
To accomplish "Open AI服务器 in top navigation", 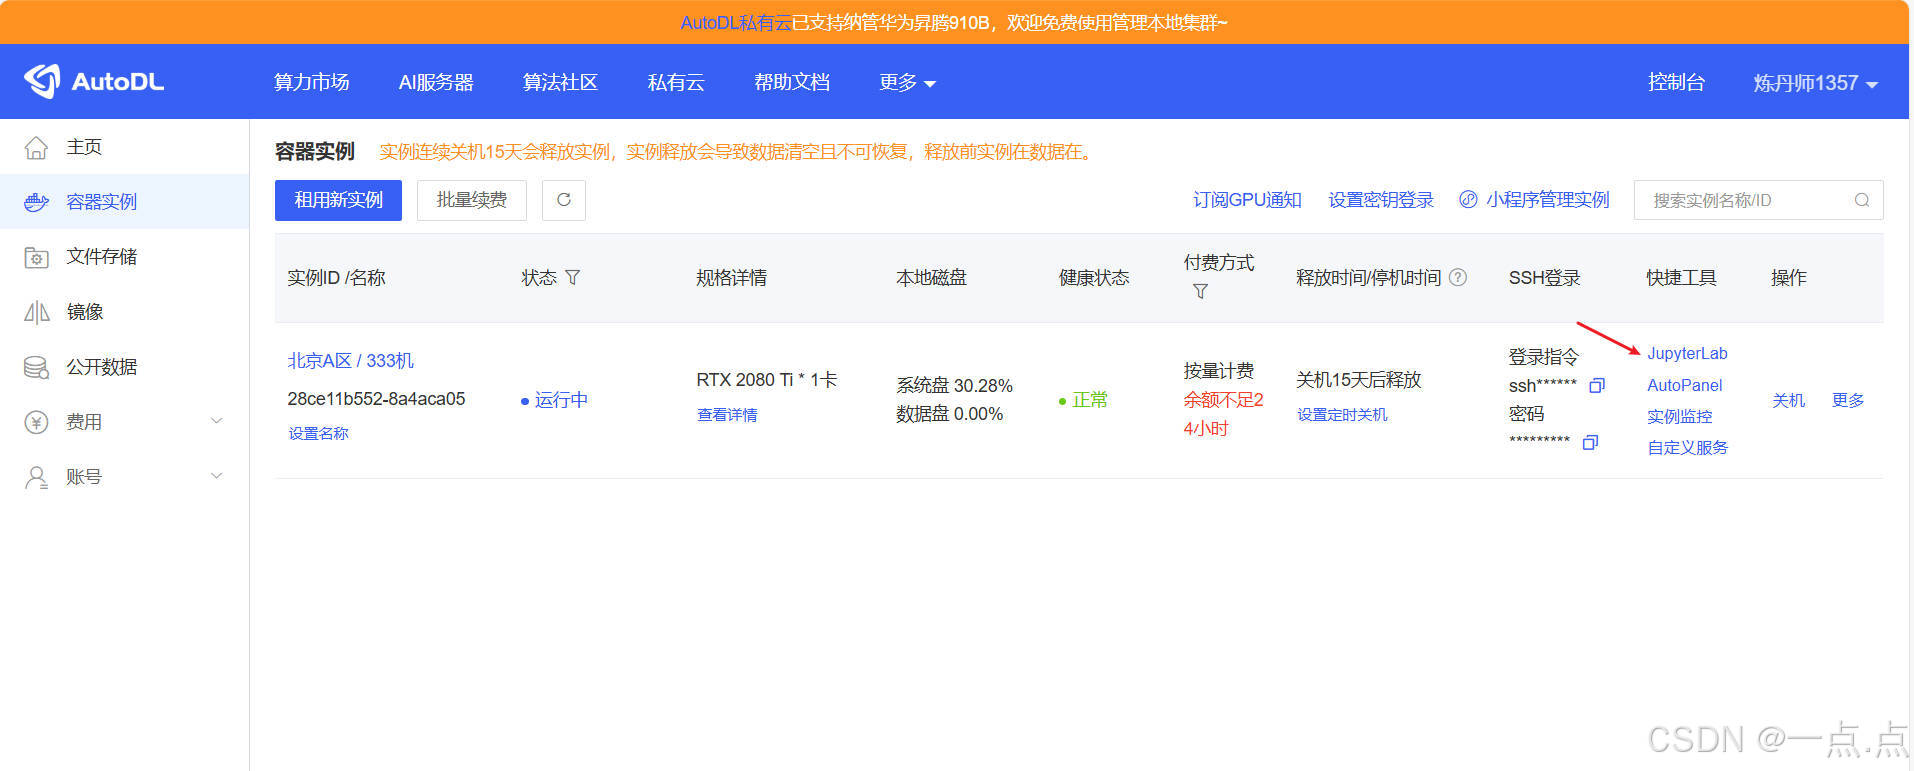I will click(436, 82).
